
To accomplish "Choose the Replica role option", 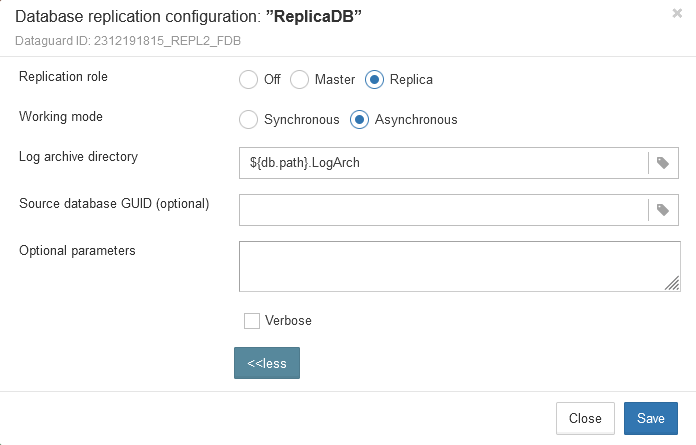I will coord(374,79).
